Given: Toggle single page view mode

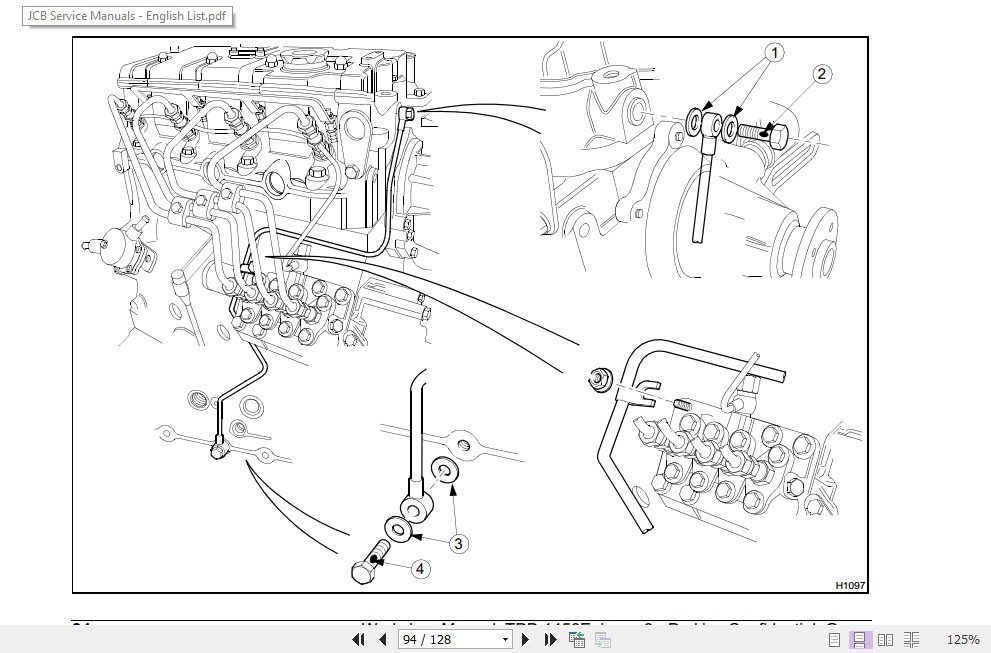Looking at the screenshot, I should coord(837,639).
